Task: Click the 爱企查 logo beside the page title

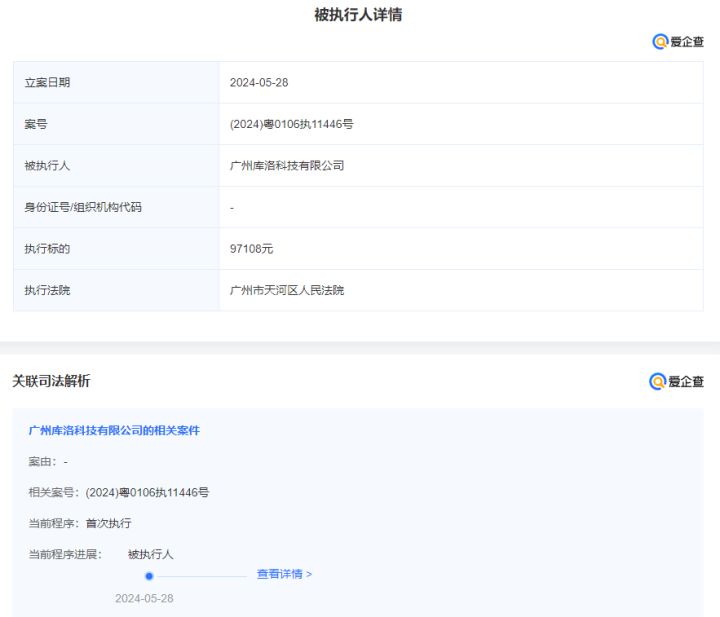Action: coord(678,42)
